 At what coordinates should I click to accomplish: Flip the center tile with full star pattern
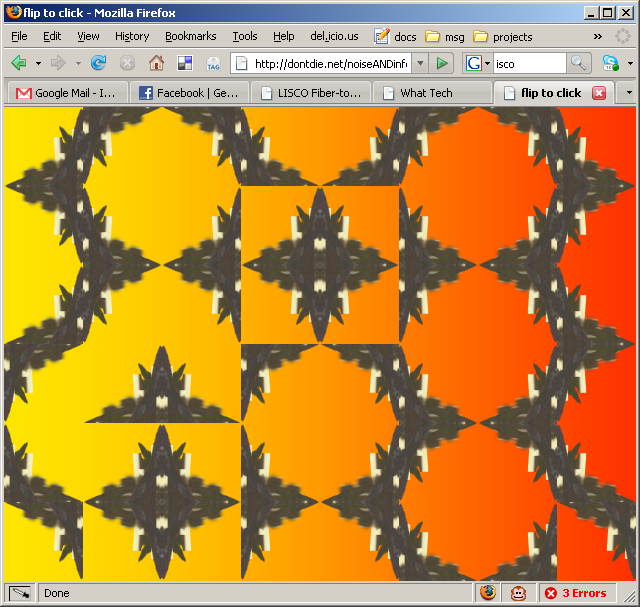(320, 265)
